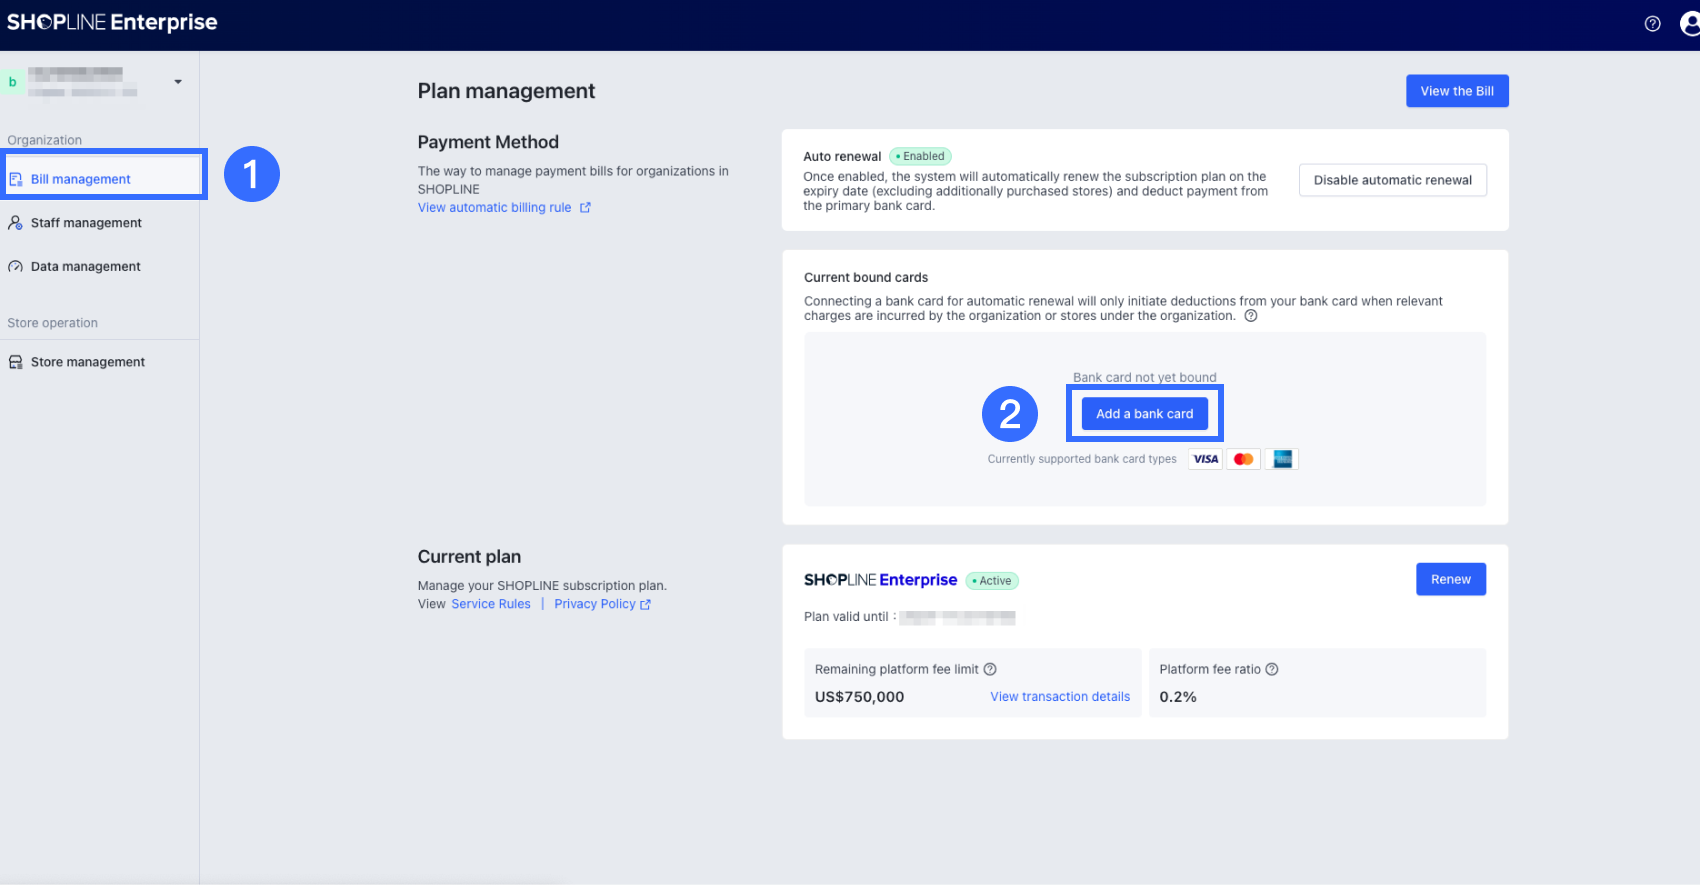
Task: Open Store management in the sidebar
Action: click(x=100, y=362)
